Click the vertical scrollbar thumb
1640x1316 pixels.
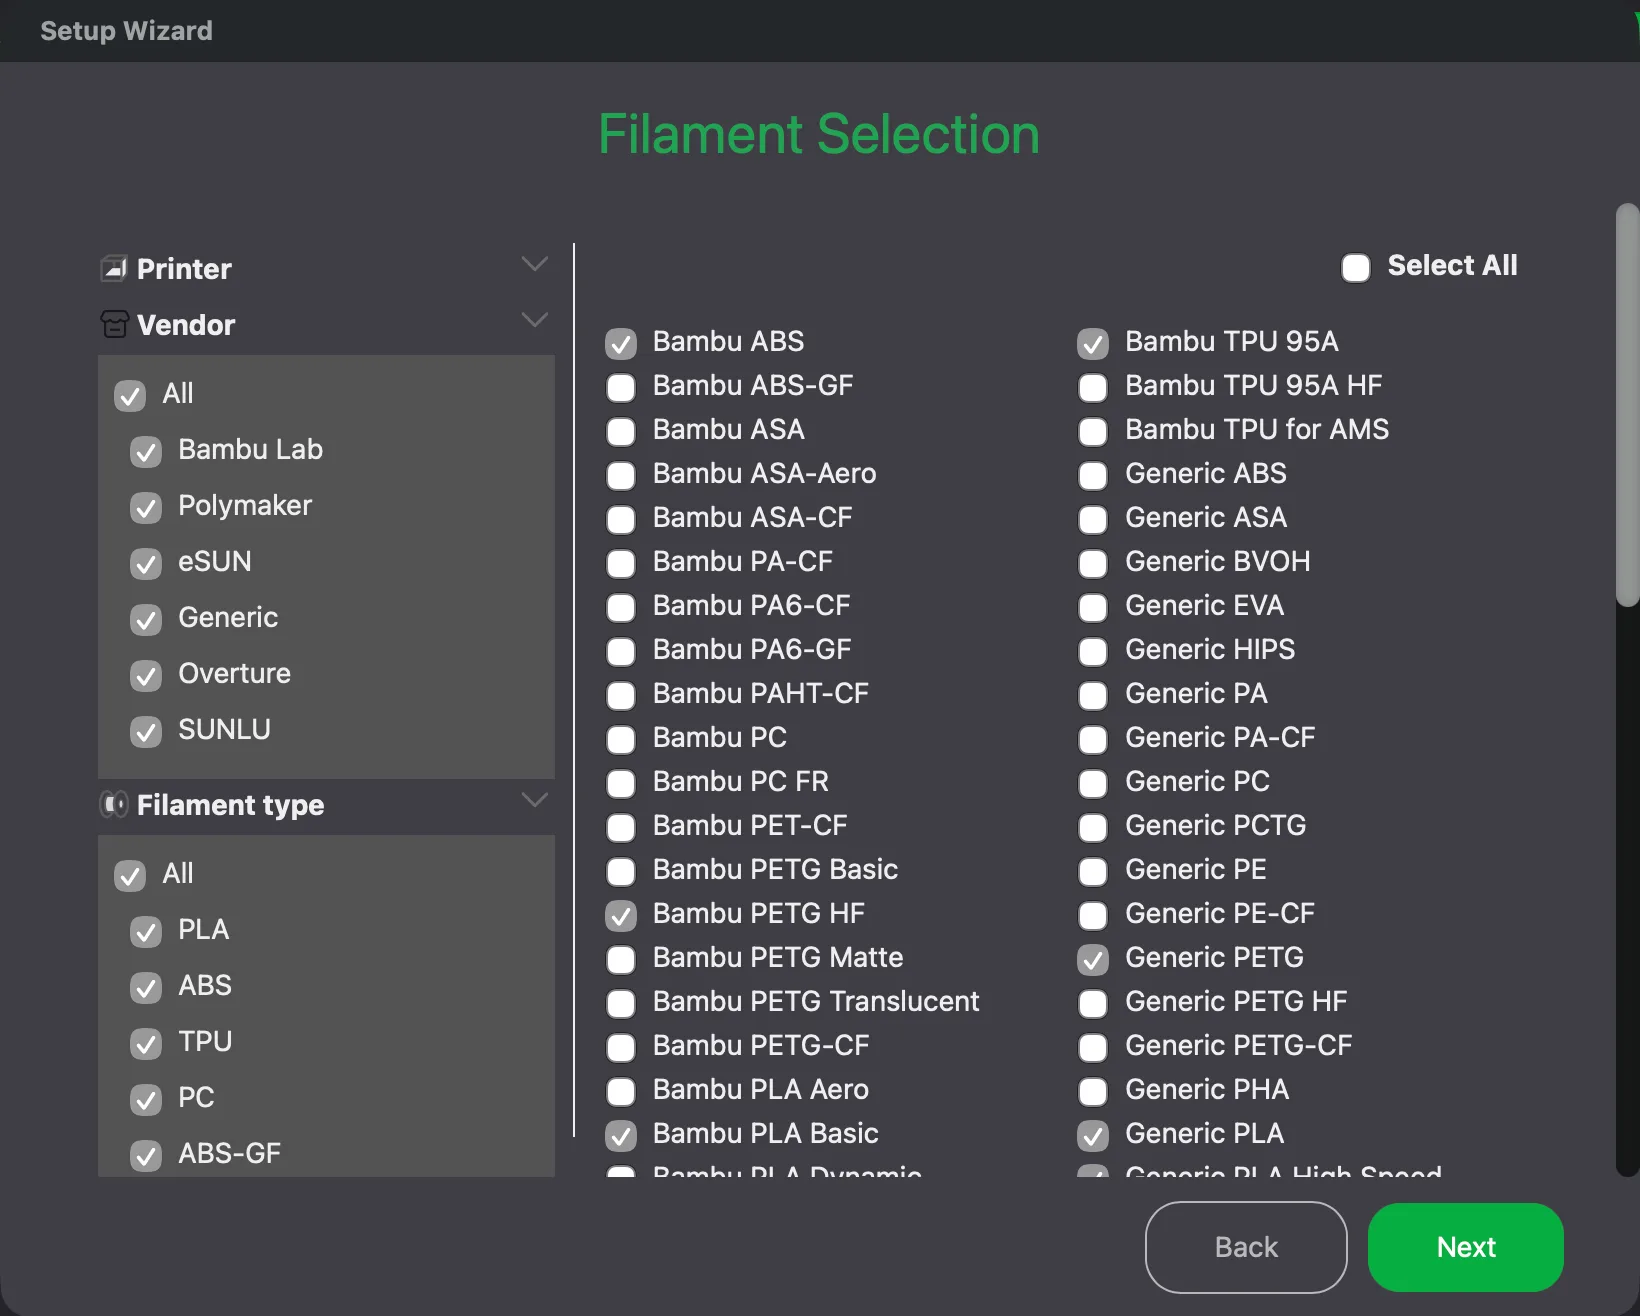coord(1628,405)
